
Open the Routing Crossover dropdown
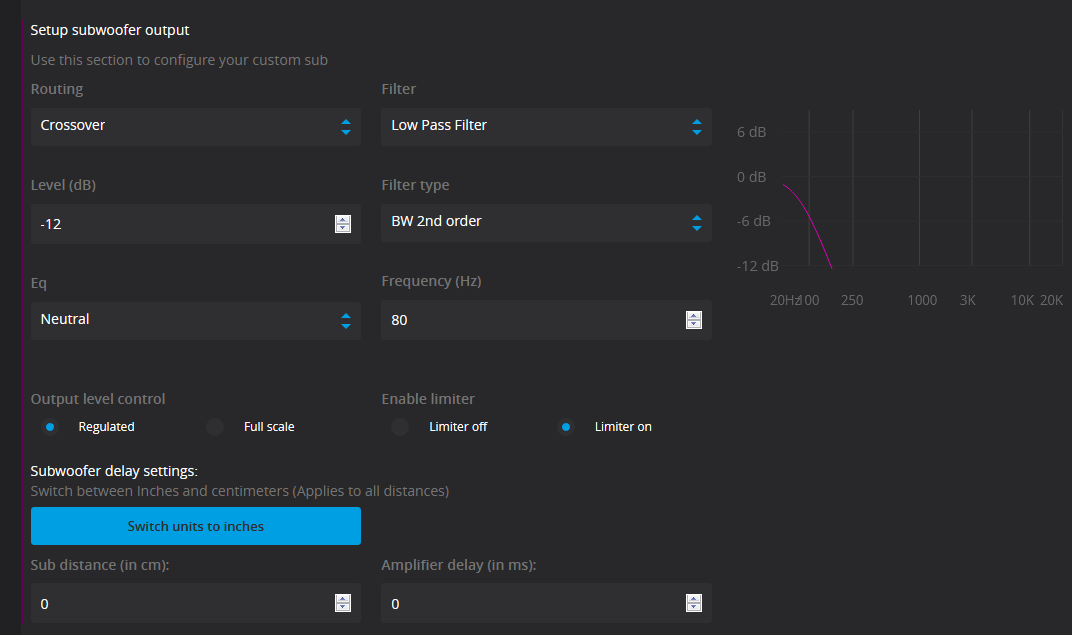pos(195,126)
